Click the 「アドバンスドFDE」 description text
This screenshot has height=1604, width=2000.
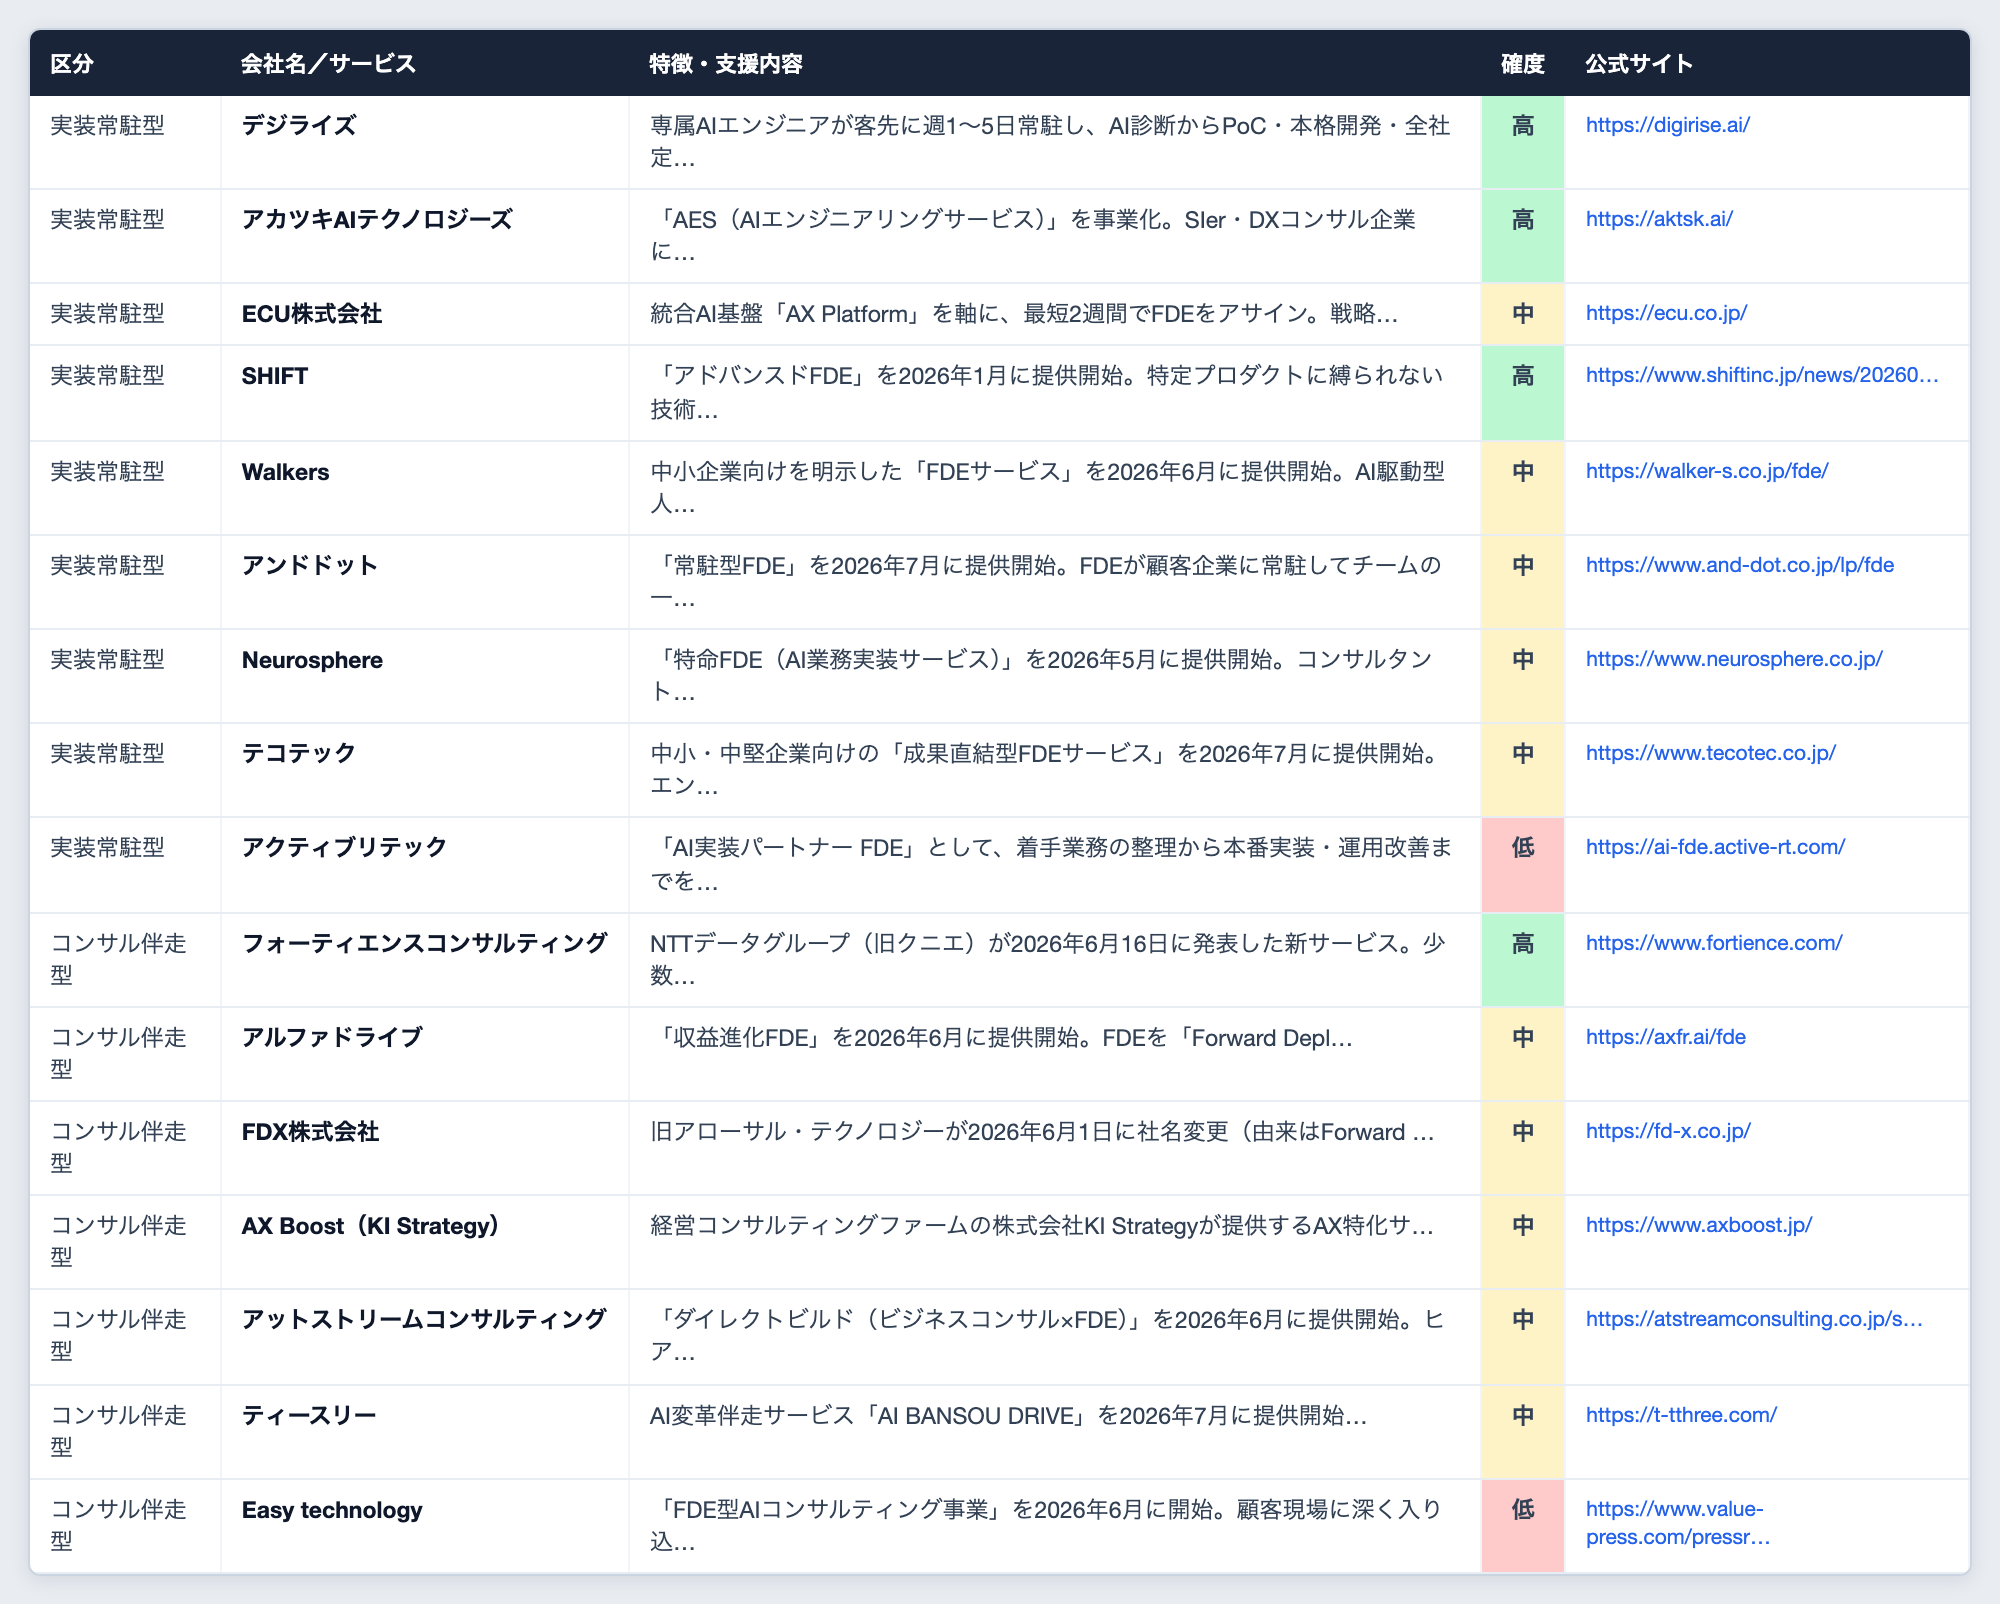tap(1047, 392)
